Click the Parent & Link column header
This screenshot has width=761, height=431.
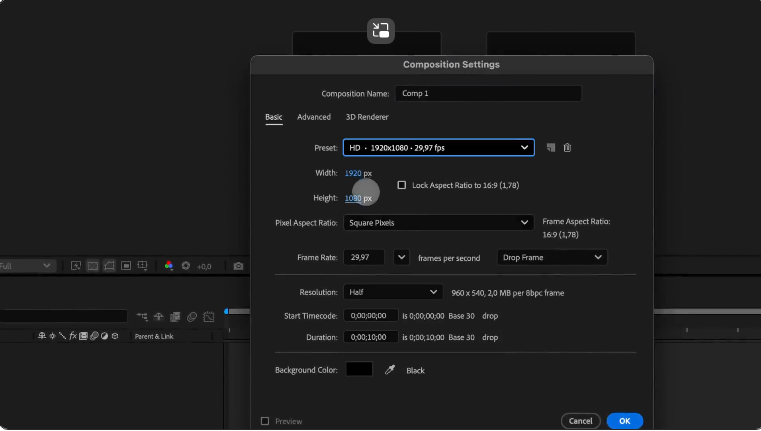tap(154, 336)
